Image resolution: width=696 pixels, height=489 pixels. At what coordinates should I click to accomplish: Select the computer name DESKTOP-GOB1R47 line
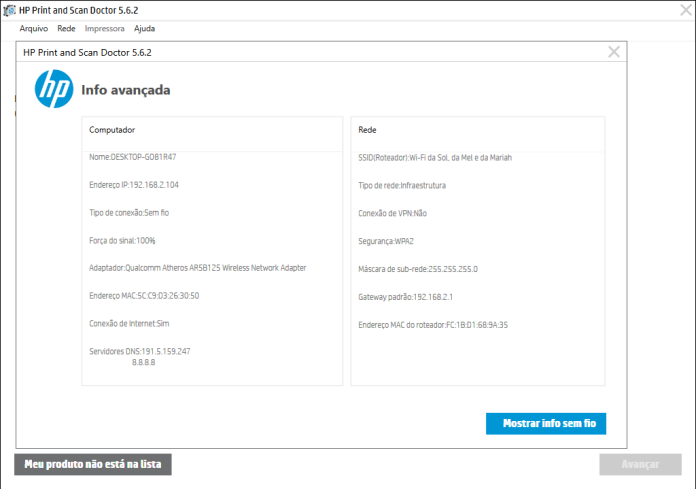point(133,157)
